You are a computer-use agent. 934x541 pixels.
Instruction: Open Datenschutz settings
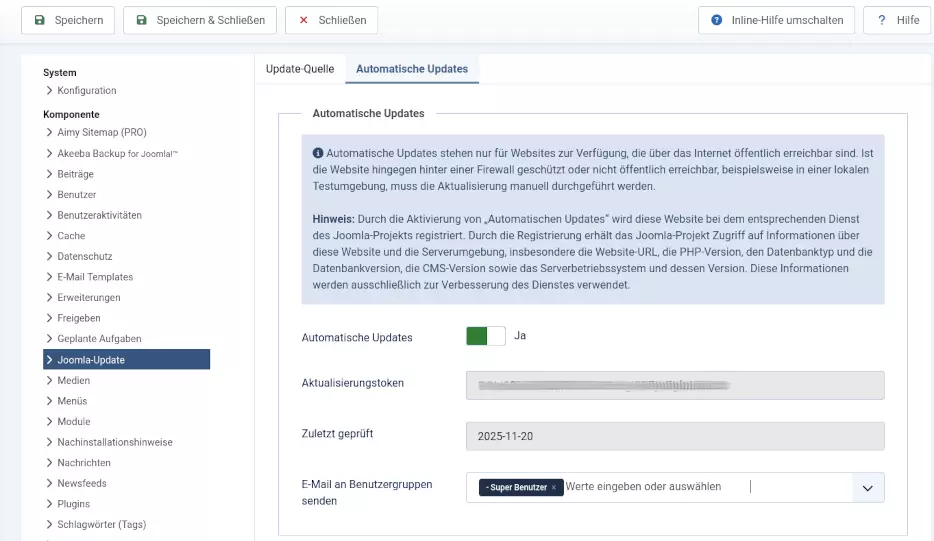[x=85, y=256]
